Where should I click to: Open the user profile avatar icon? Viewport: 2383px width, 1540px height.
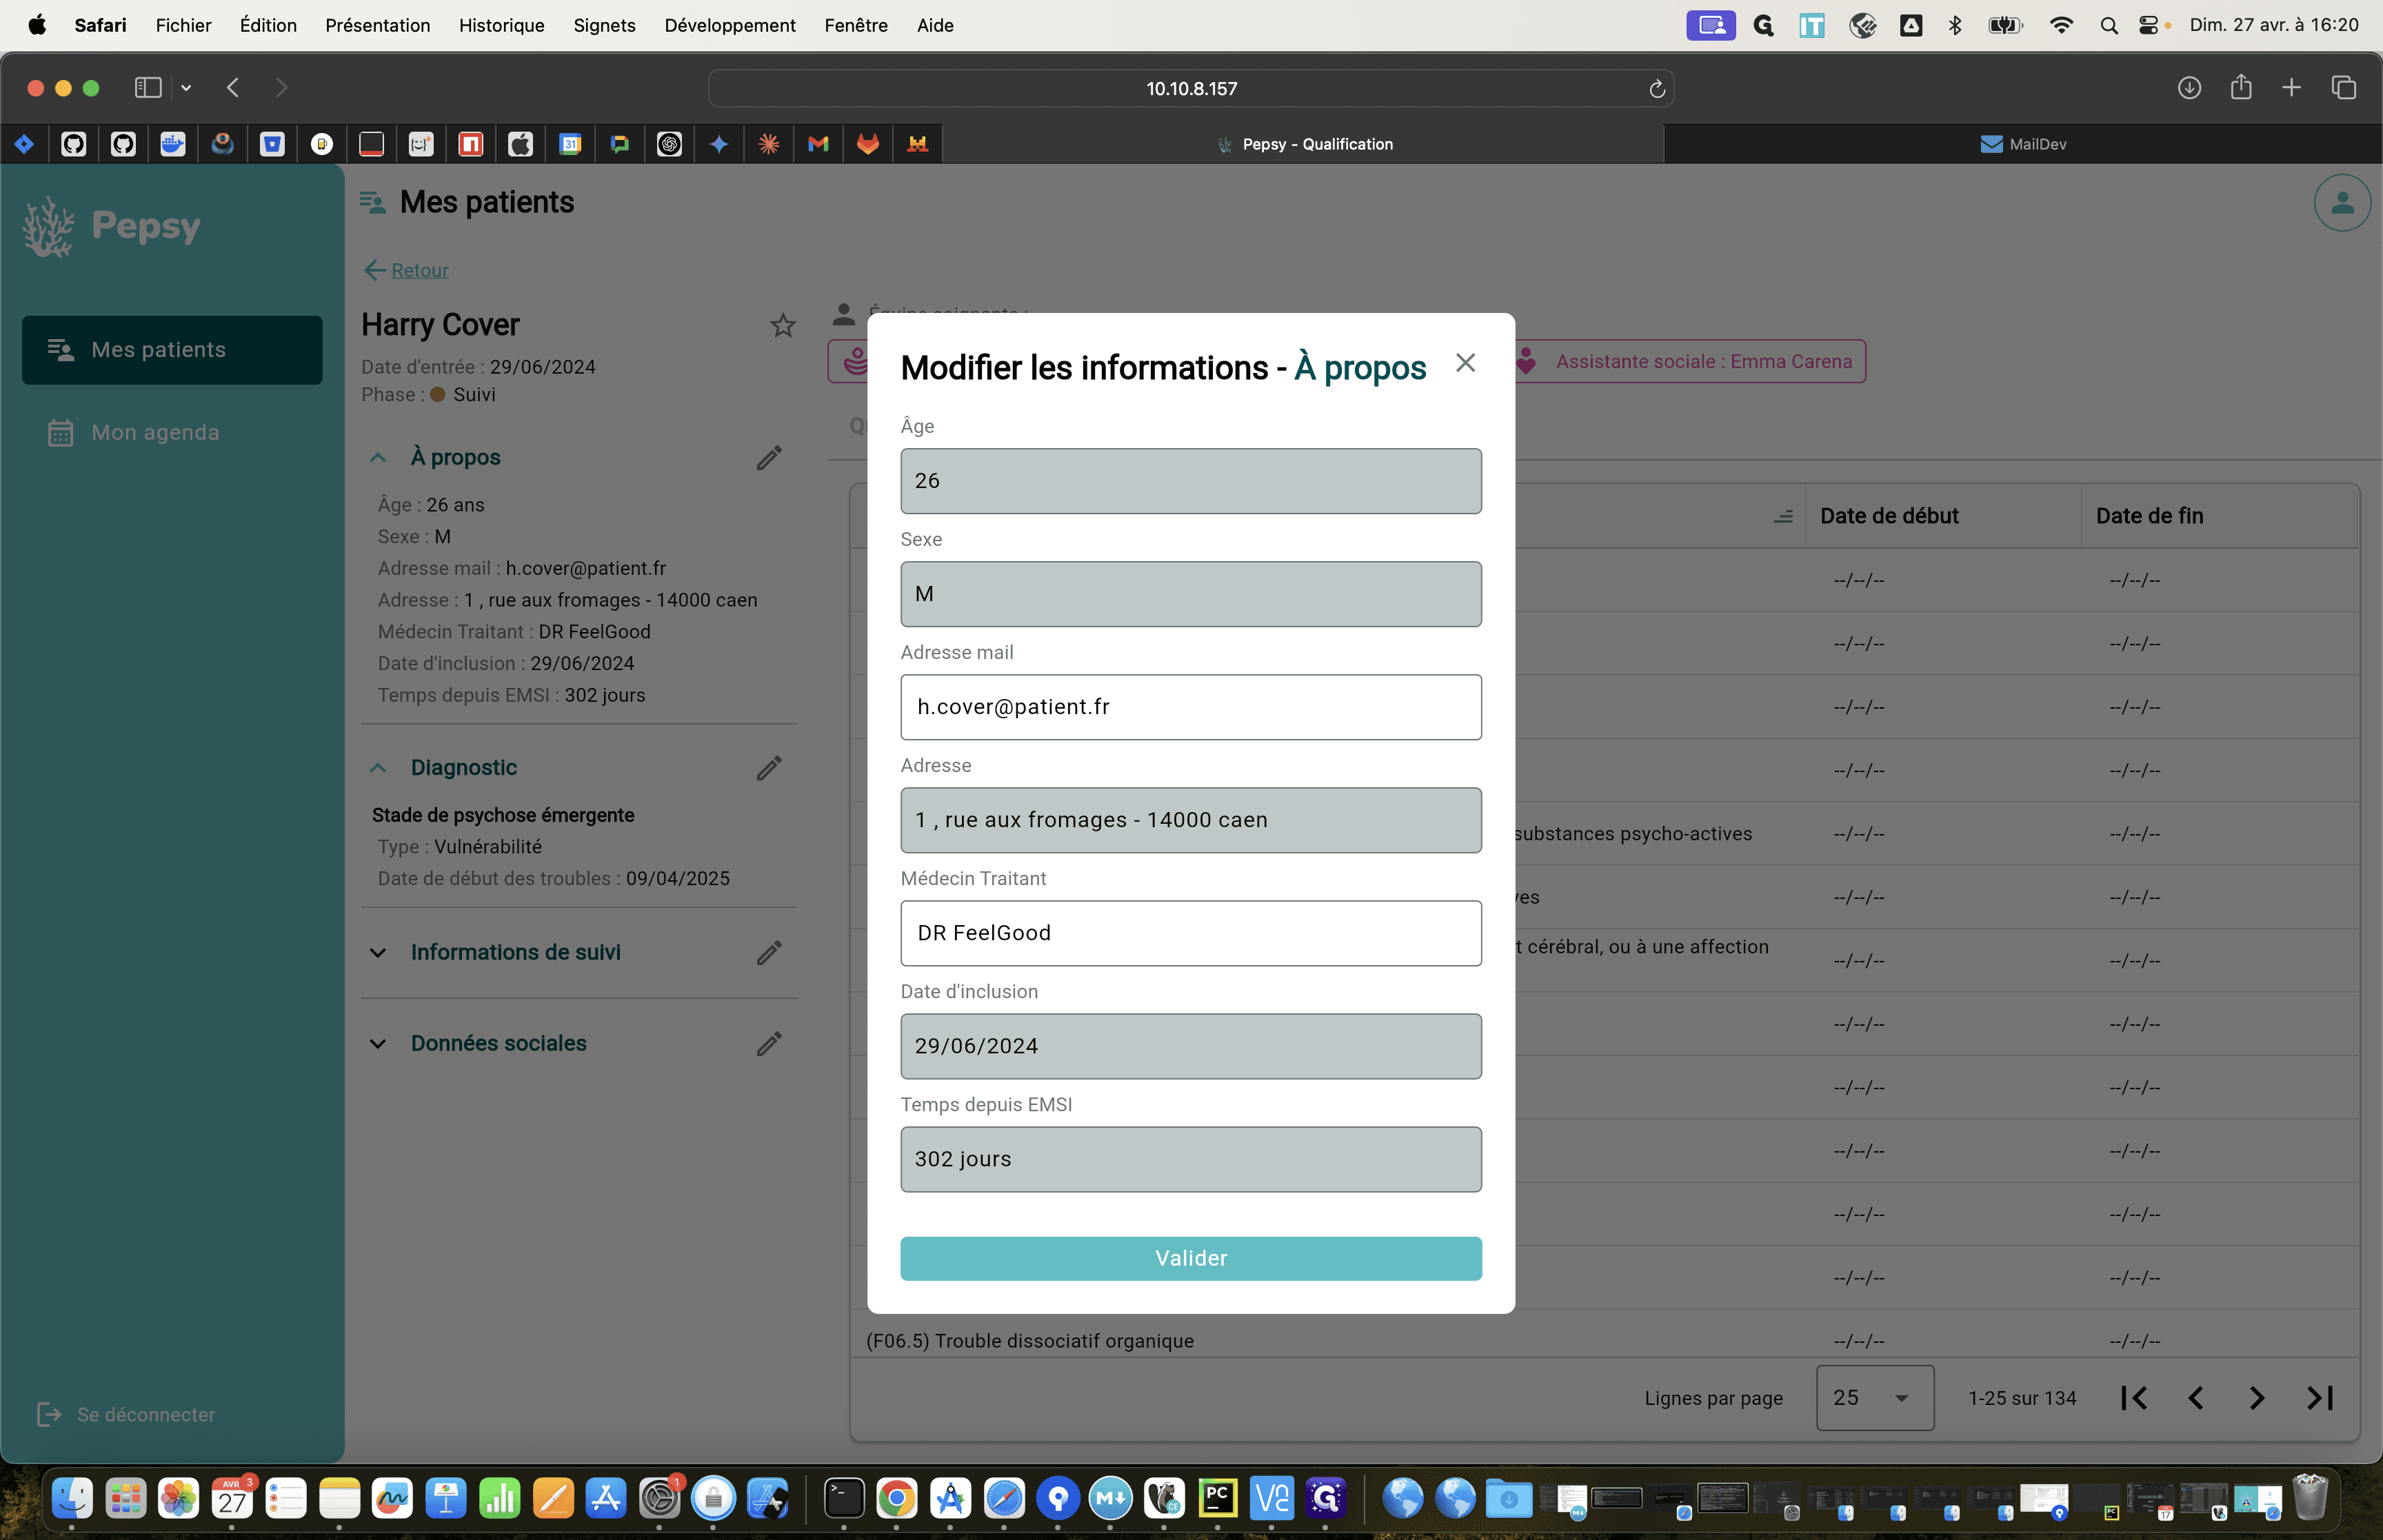pyautogui.click(x=2341, y=203)
